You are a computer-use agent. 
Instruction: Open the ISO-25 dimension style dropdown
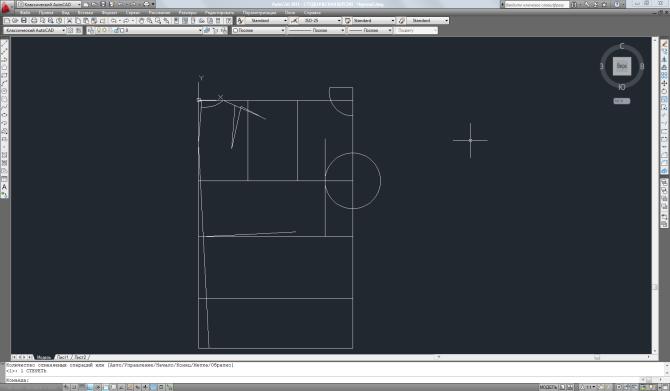[x=320, y=21]
